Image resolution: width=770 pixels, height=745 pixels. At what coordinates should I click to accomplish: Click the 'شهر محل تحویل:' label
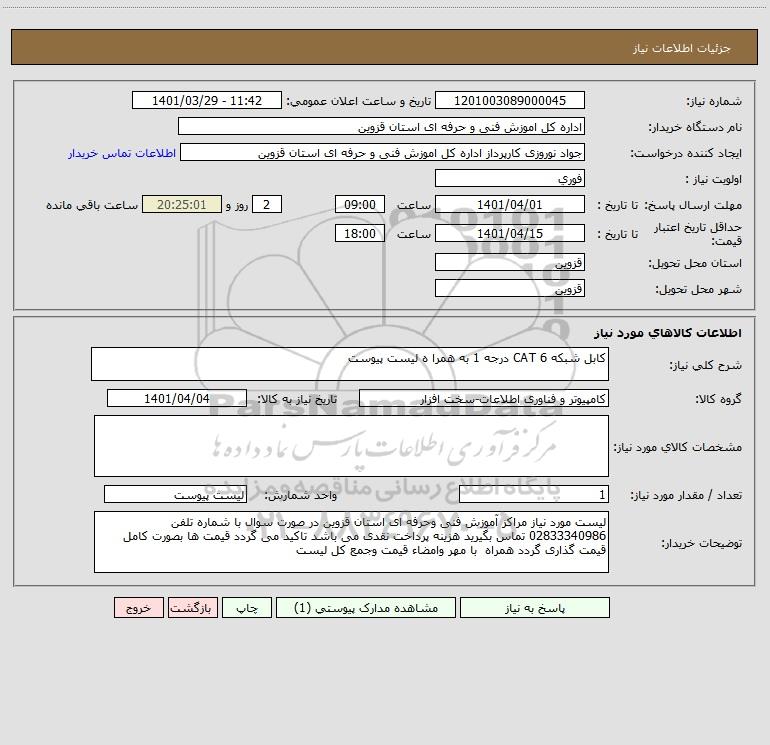(699, 289)
